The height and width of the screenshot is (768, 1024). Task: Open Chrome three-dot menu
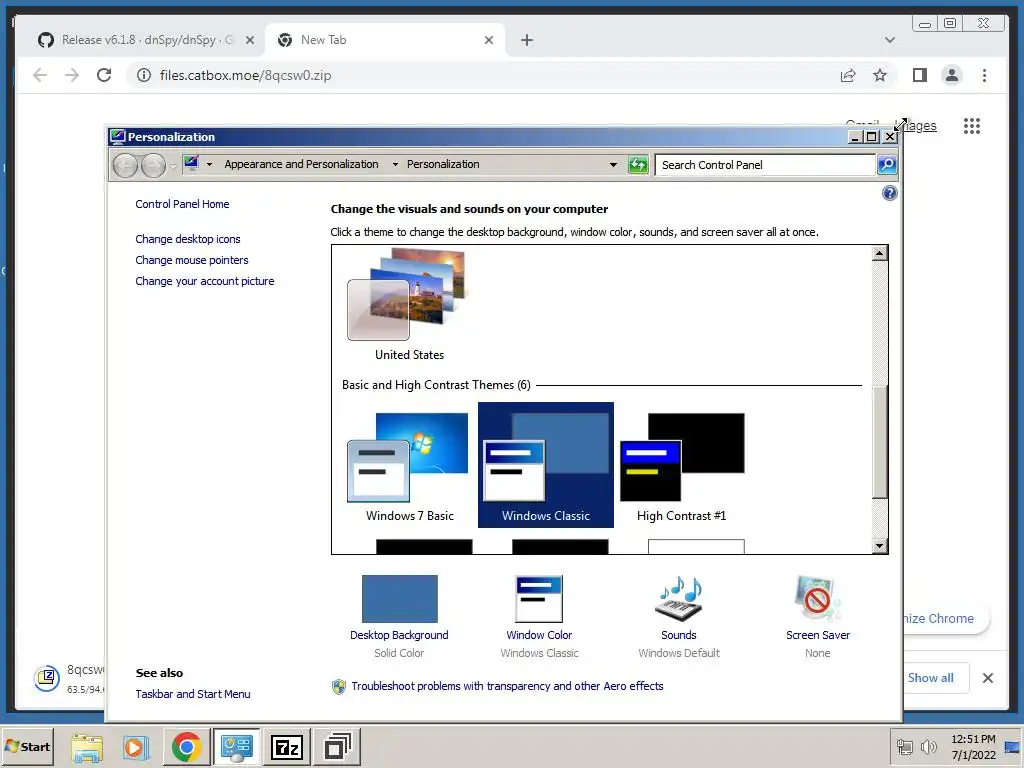click(x=984, y=75)
